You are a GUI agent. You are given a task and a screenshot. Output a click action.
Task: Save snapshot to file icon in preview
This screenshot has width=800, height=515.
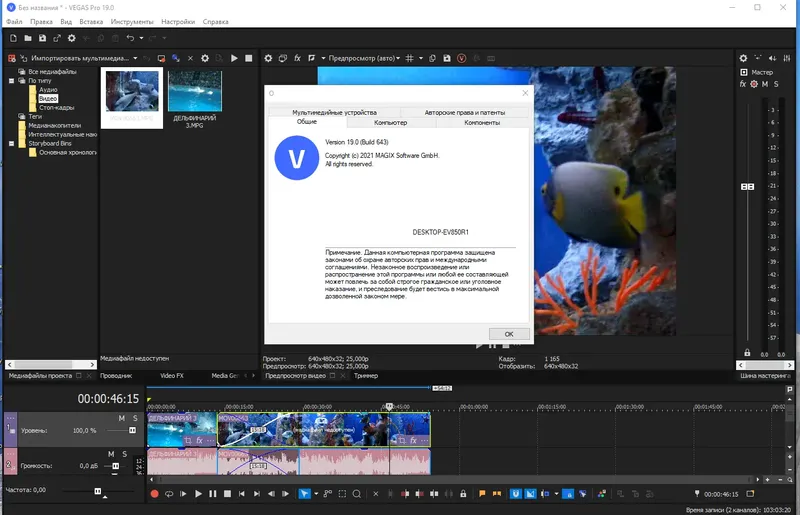pos(447,58)
